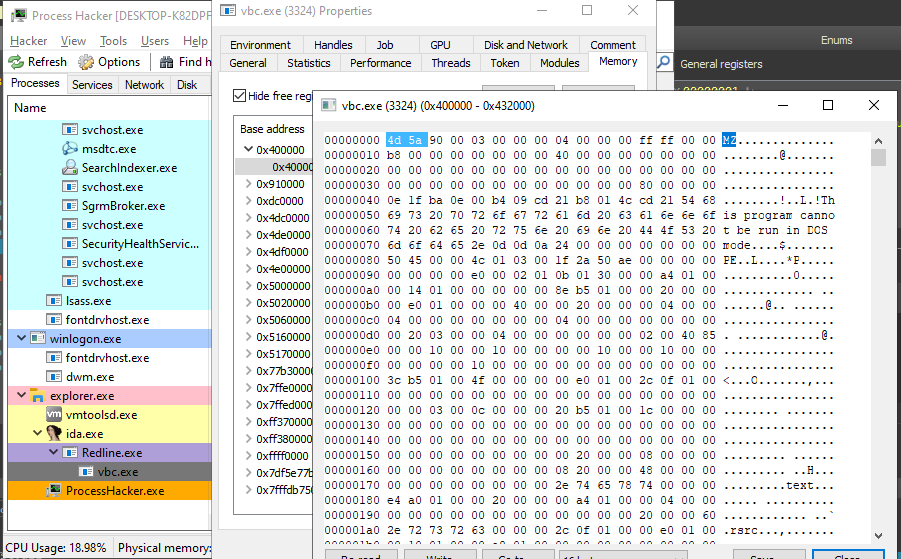Screen dimensions: 901x559
Task: Select the 0x5020000 memory row
Action: click(274, 303)
